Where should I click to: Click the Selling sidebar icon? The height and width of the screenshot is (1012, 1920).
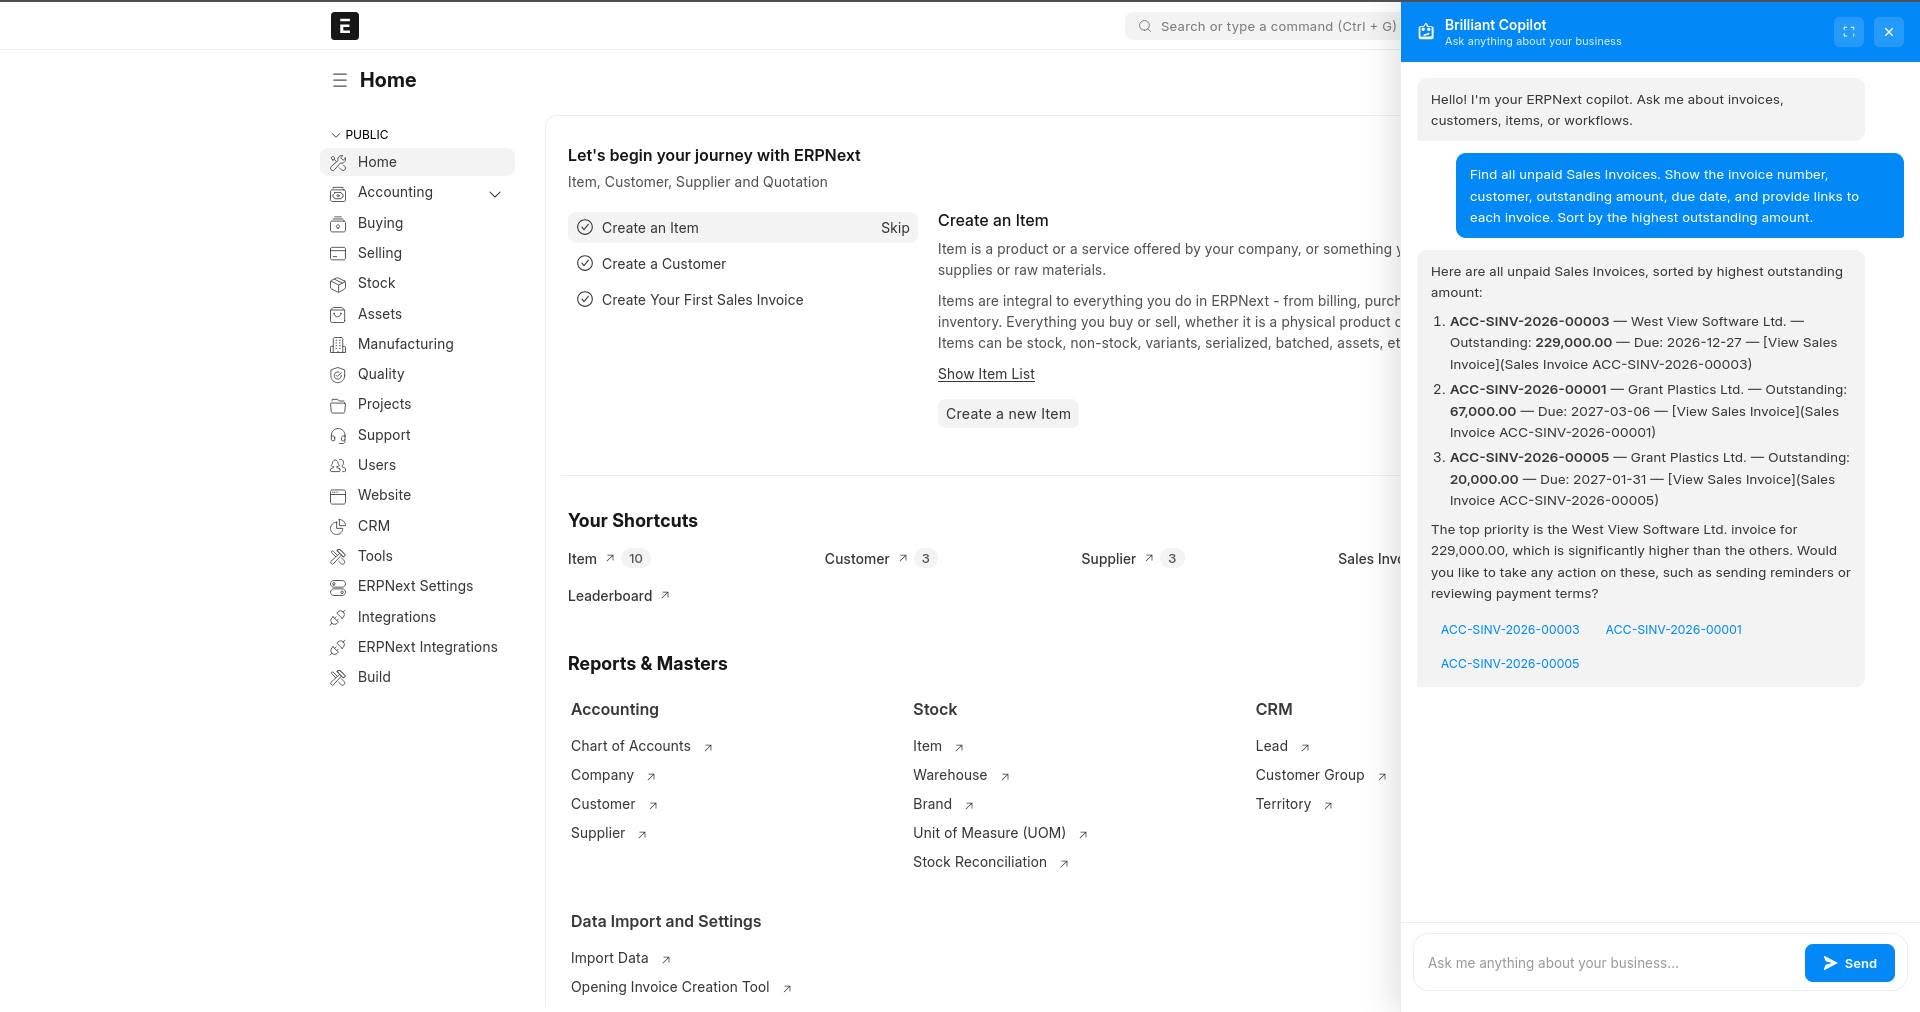click(338, 253)
